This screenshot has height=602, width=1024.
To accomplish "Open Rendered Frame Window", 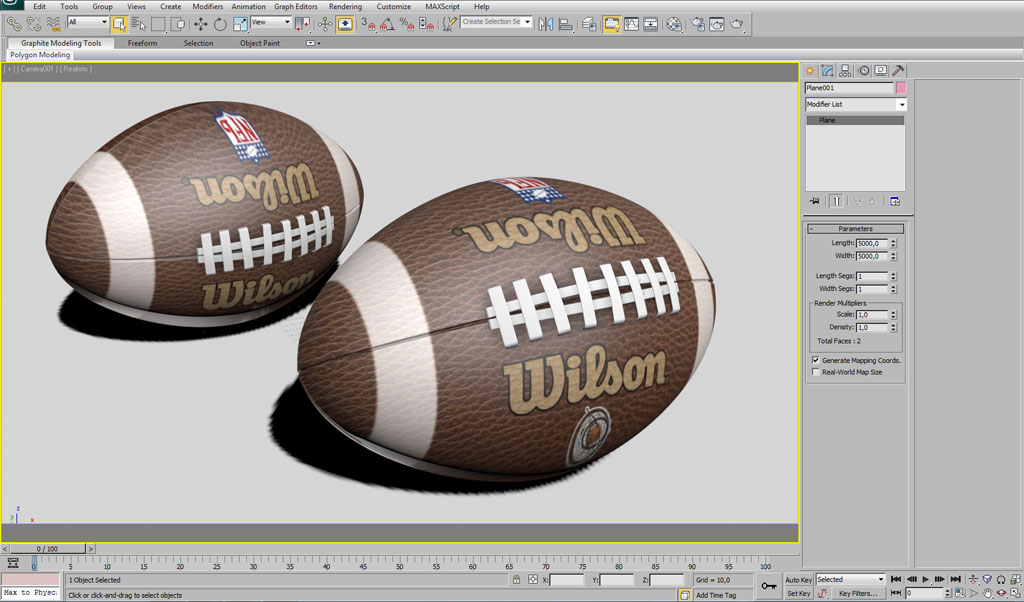I will [717, 24].
